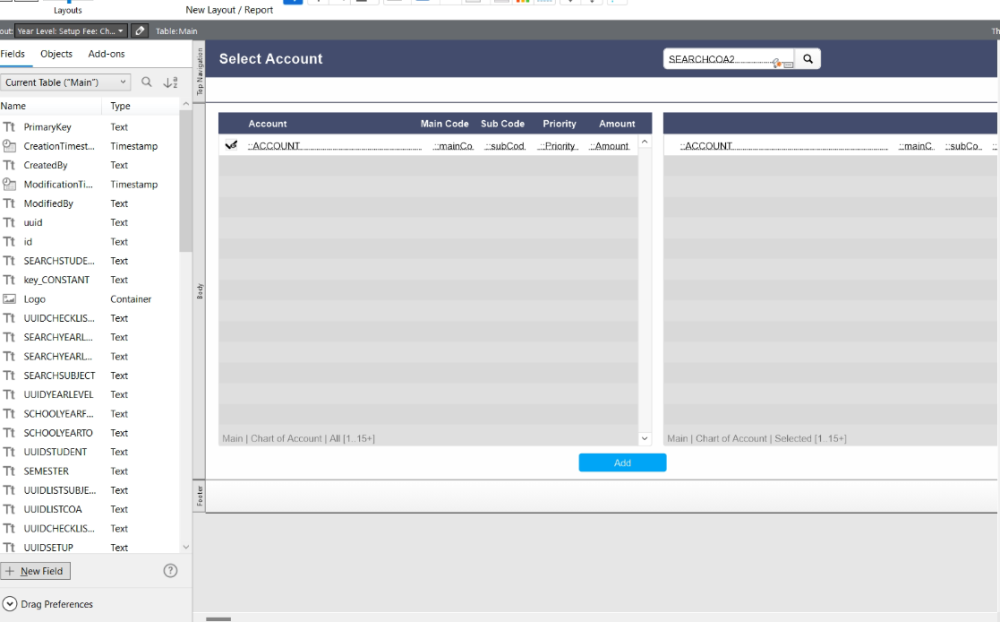Click the search button beside SEARCHCOA2 field
This screenshot has height=622, width=1000.
(x=808, y=60)
